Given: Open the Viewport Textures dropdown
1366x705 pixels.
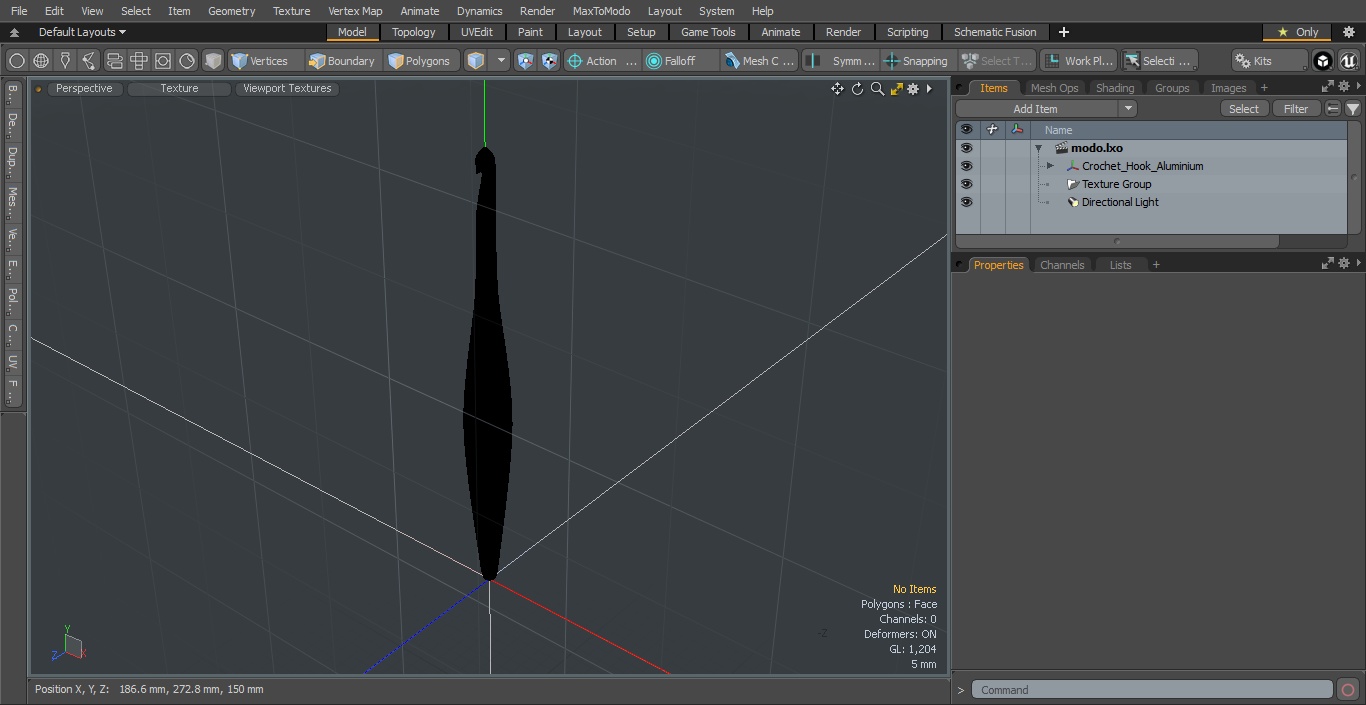Looking at the screenshot, I should tap(287, 88).
